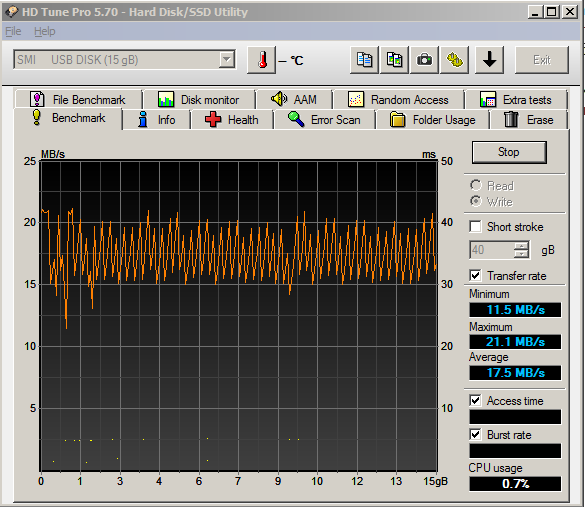Click the black down arrow icon

[x=489, y=60]
